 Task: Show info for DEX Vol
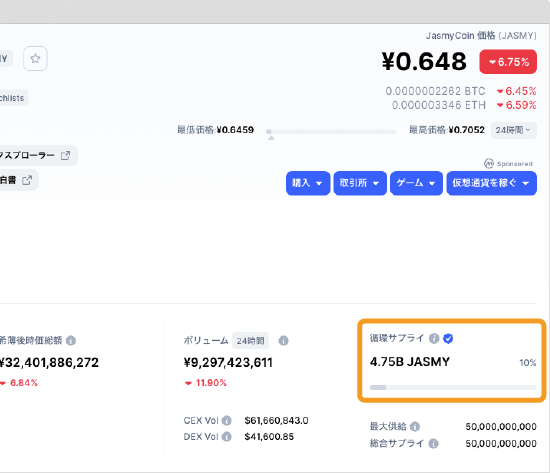(x=227, y=437)
